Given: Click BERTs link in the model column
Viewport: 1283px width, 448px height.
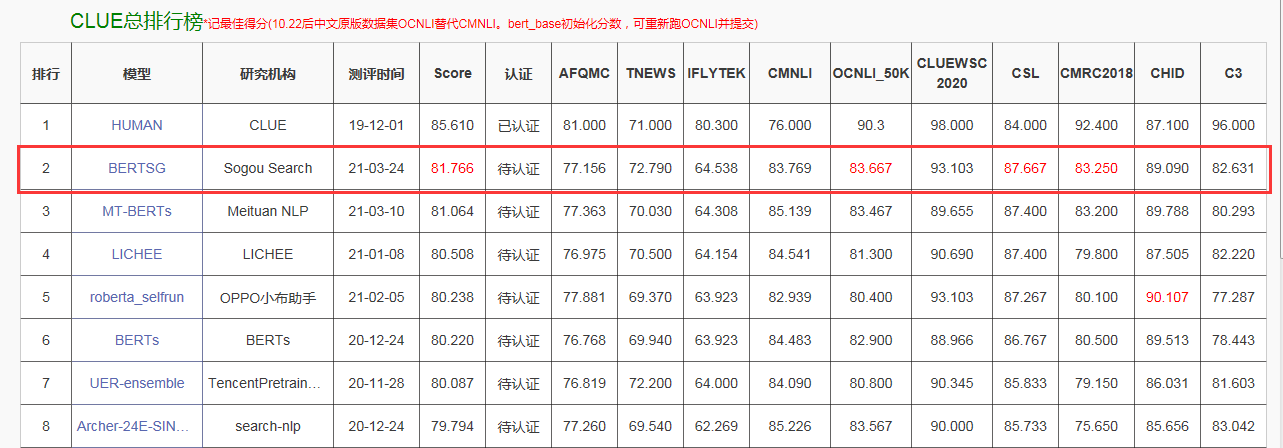Looking at the screenshot, I should 137,340.
